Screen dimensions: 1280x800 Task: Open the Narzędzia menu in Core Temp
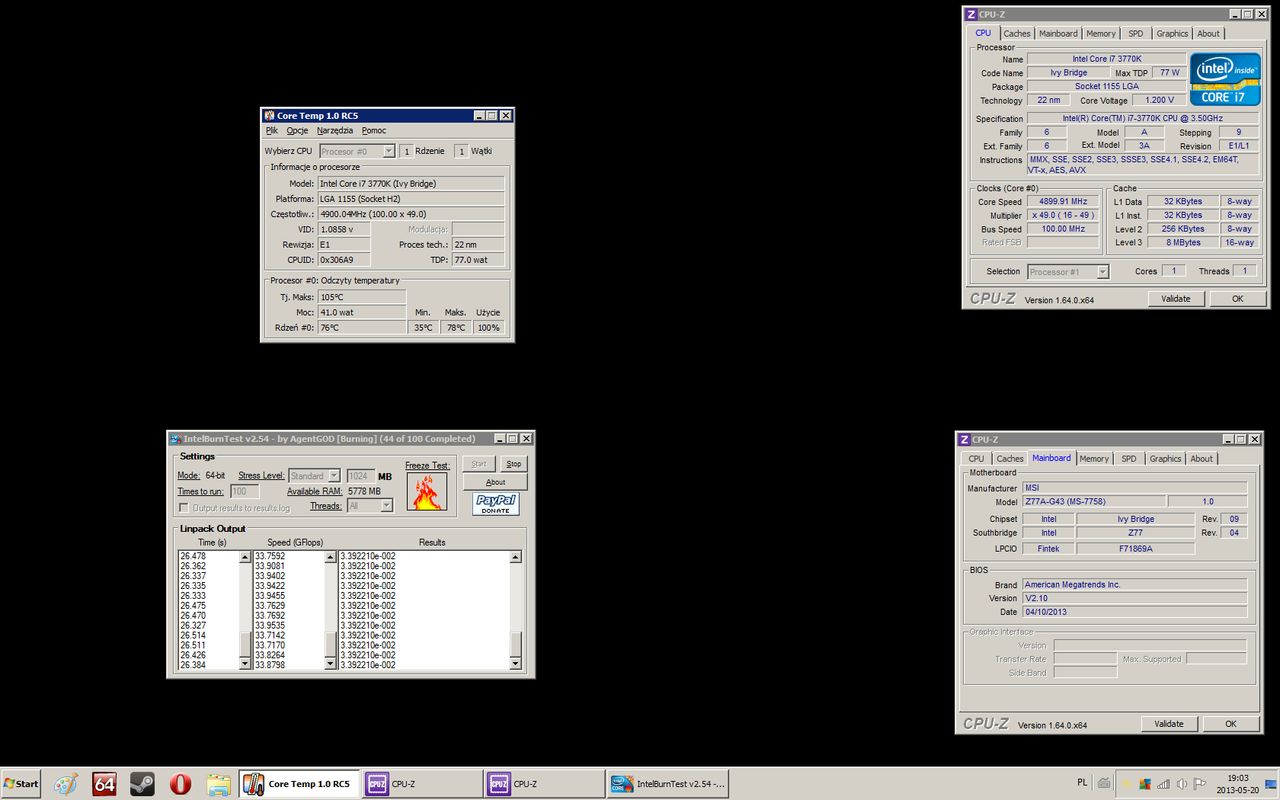click(x=335, y=131)
